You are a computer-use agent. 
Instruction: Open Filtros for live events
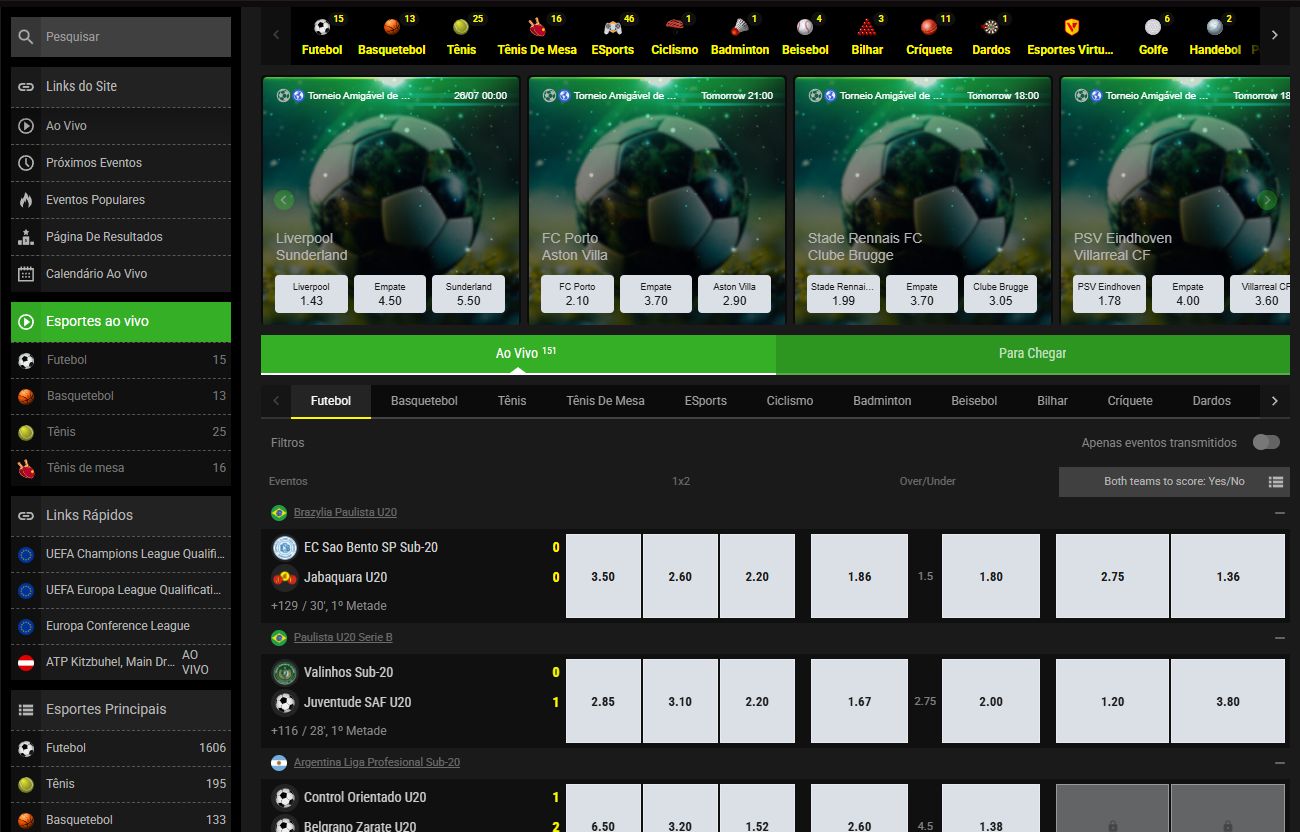pos(288,442)
